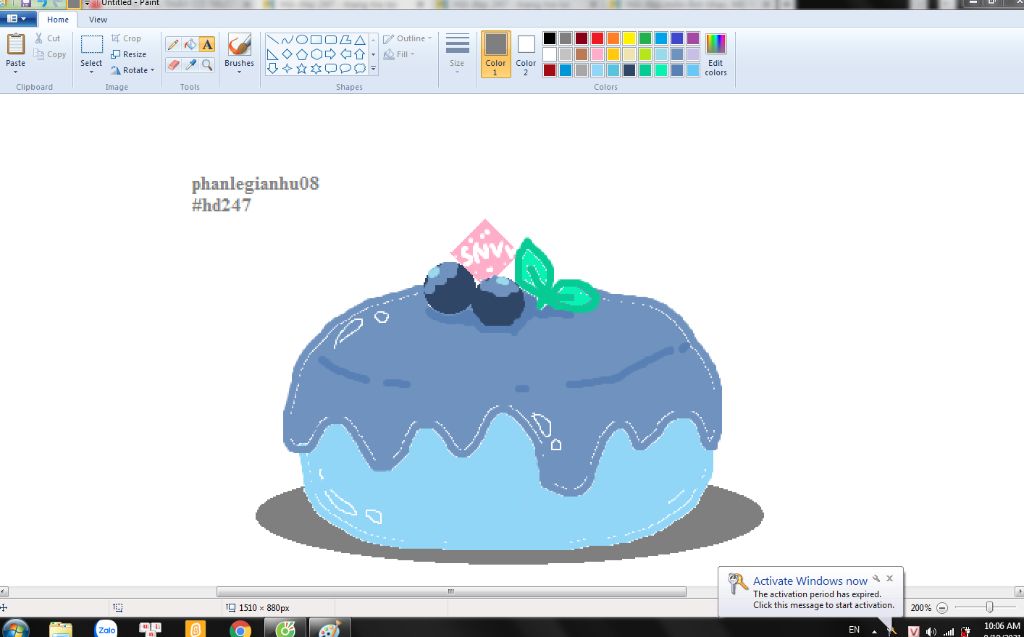
Task: Choose the Hexagon shape
Action: 316,54
